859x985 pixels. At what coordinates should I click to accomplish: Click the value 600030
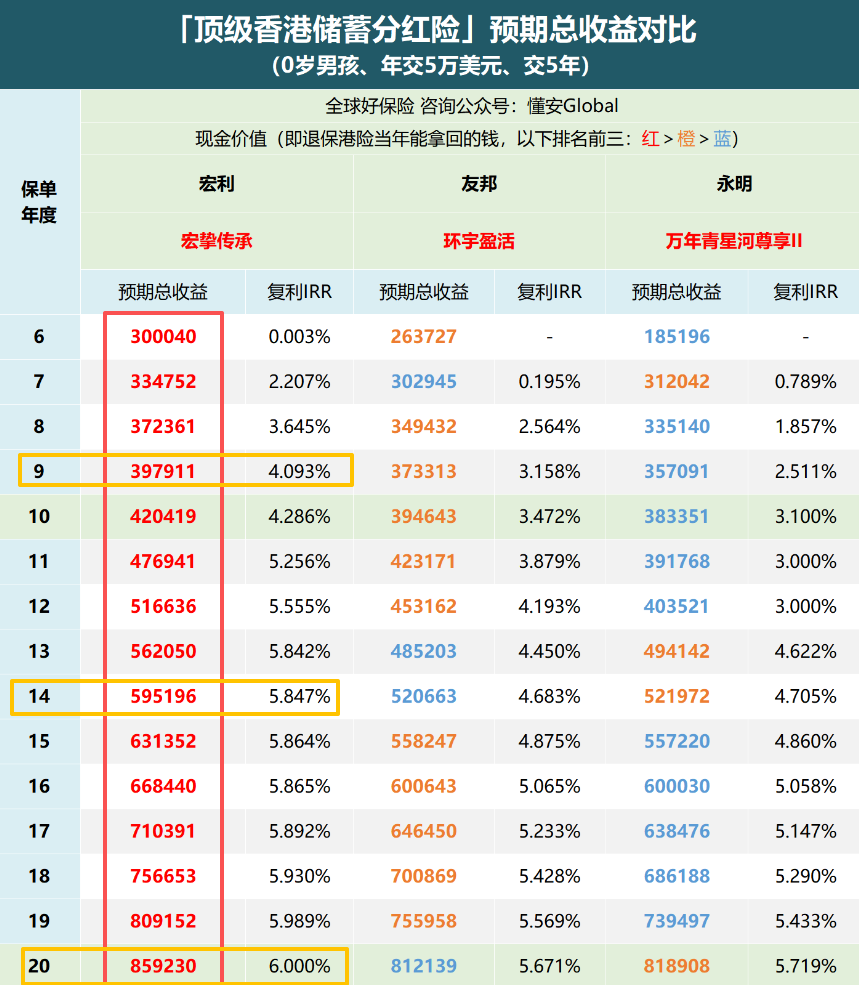tap(677, 786)
